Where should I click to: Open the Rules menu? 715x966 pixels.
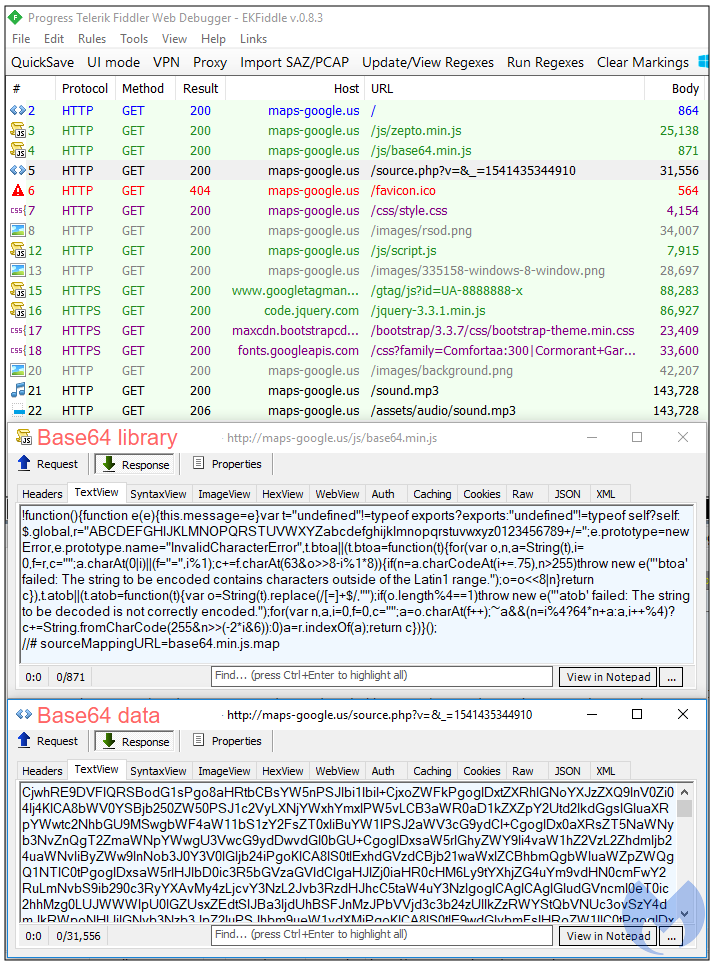coord(92,39)
